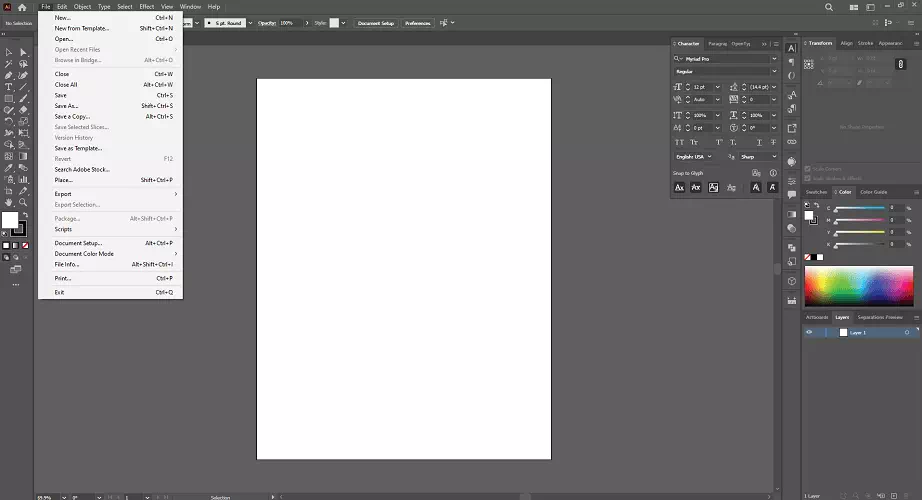Image resolution: width=922 pixels, height=500 pixels.
Task: Adjust the Cyan C slider
Action: (860, 209)
